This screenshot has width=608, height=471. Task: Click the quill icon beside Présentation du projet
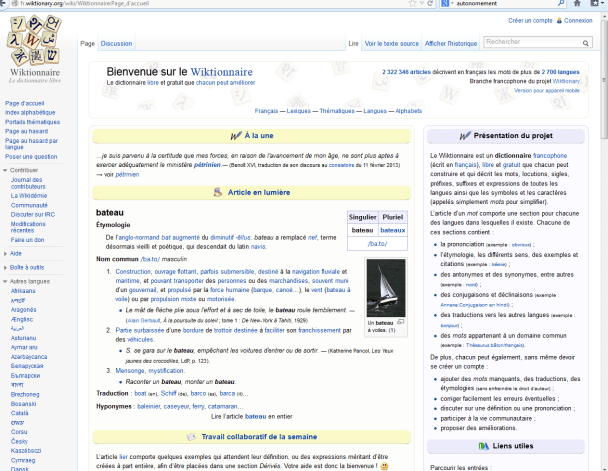coord(465,136)
